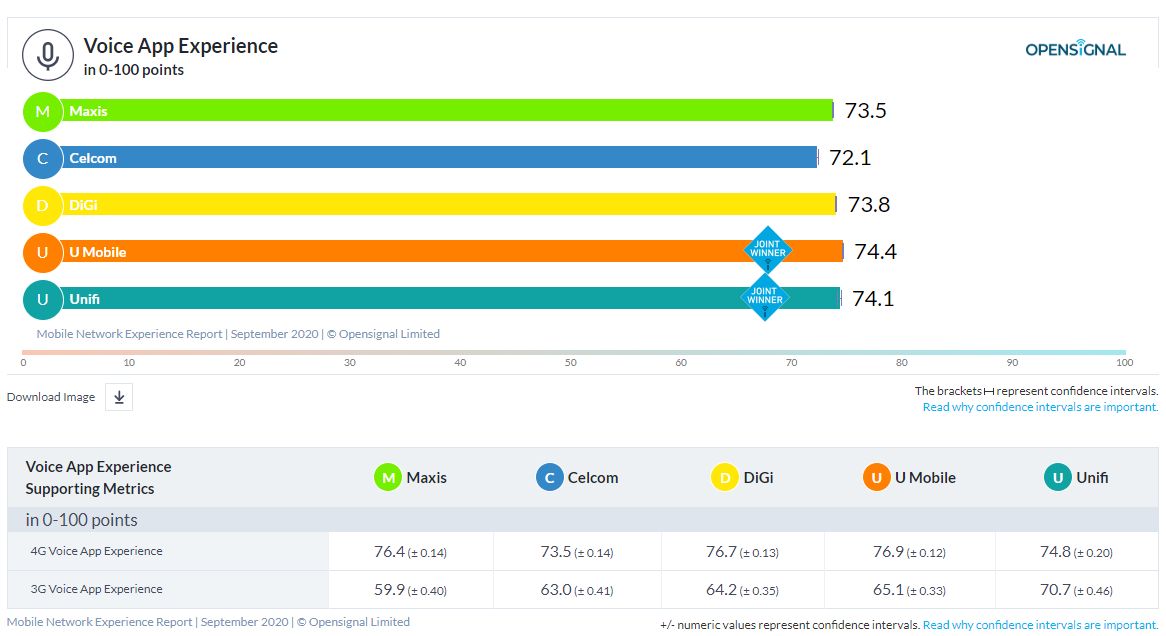Click the teal Unifi circle icon in chart
Viewport: 1166px width, 636px height.
coord(43,299)
